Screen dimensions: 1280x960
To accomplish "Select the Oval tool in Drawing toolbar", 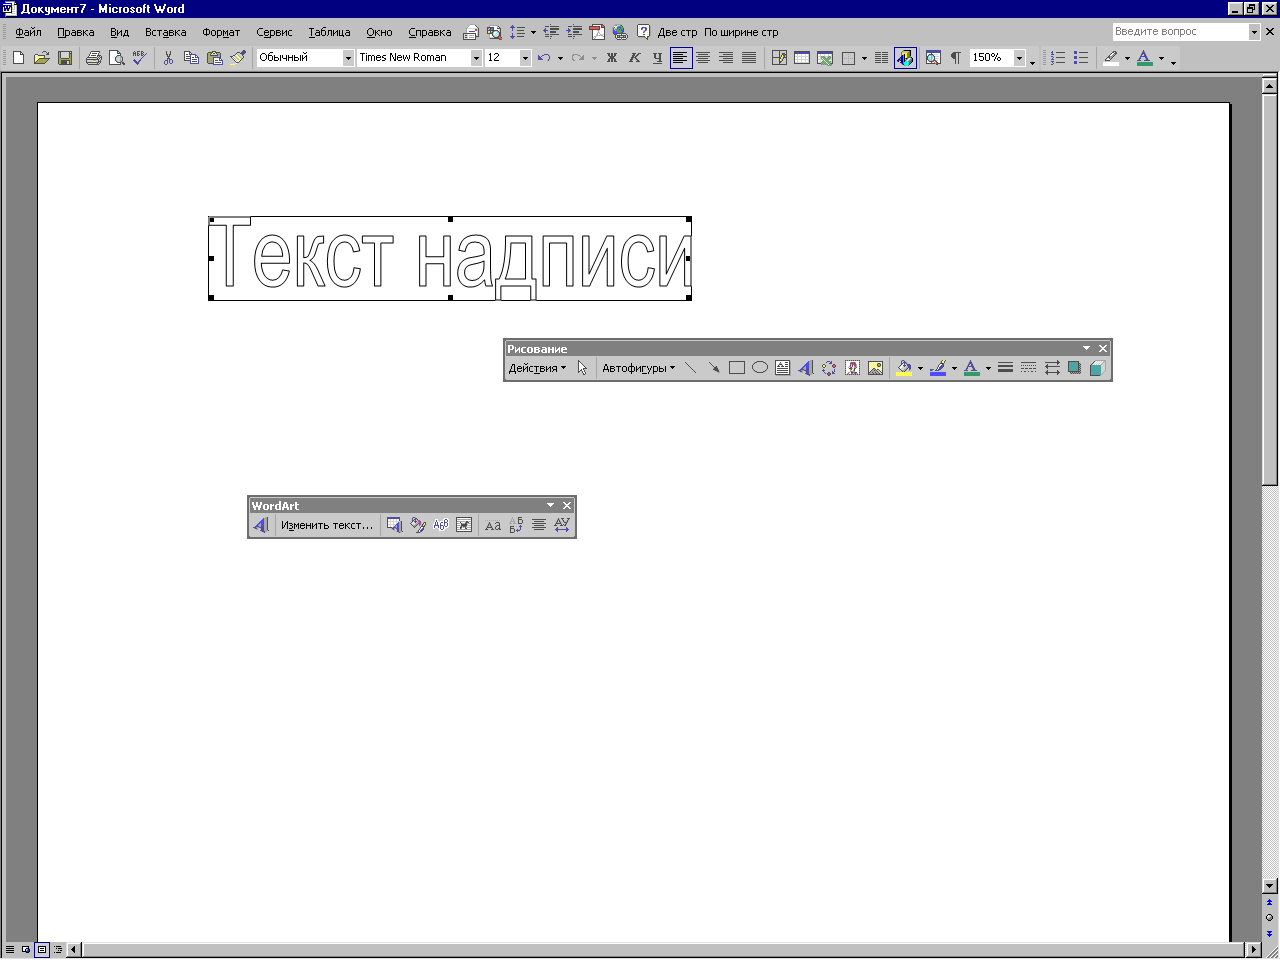I will pyautogui.click(x=760, y=368).
